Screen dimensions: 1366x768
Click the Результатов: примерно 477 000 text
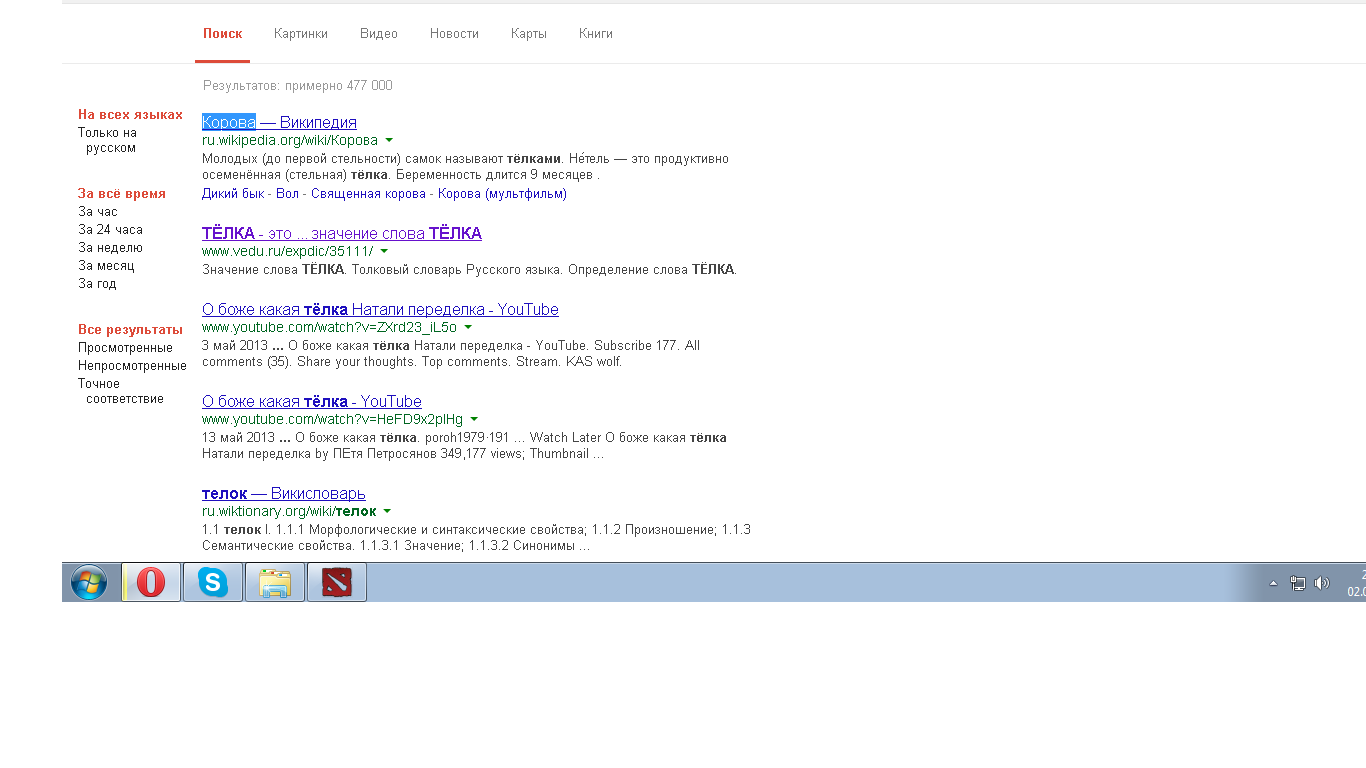pos(298,86)
